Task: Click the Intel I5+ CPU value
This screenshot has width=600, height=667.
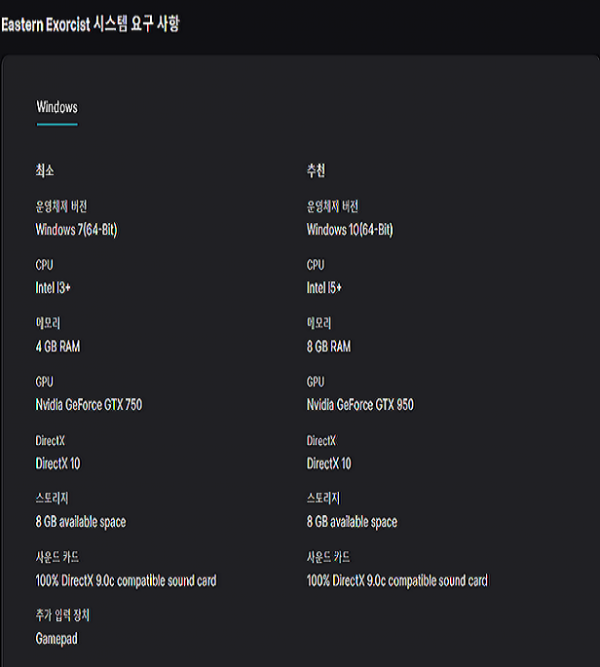Action: [324, 288]
